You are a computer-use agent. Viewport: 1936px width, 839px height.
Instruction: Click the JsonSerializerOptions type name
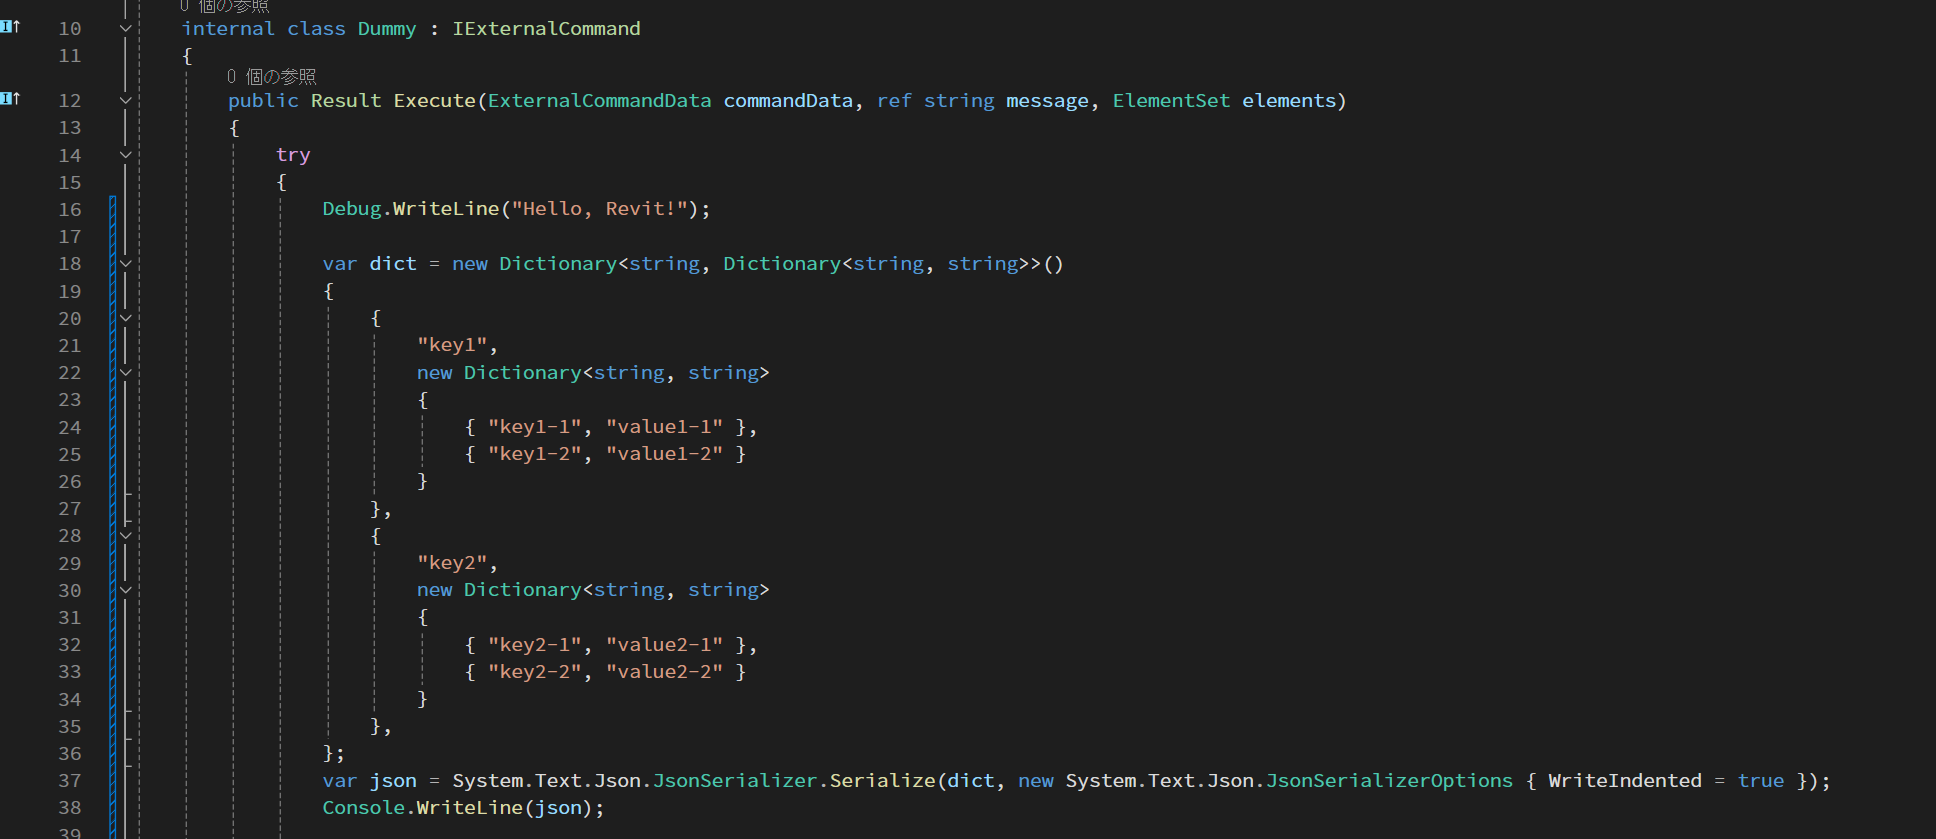pos(1389,781)
